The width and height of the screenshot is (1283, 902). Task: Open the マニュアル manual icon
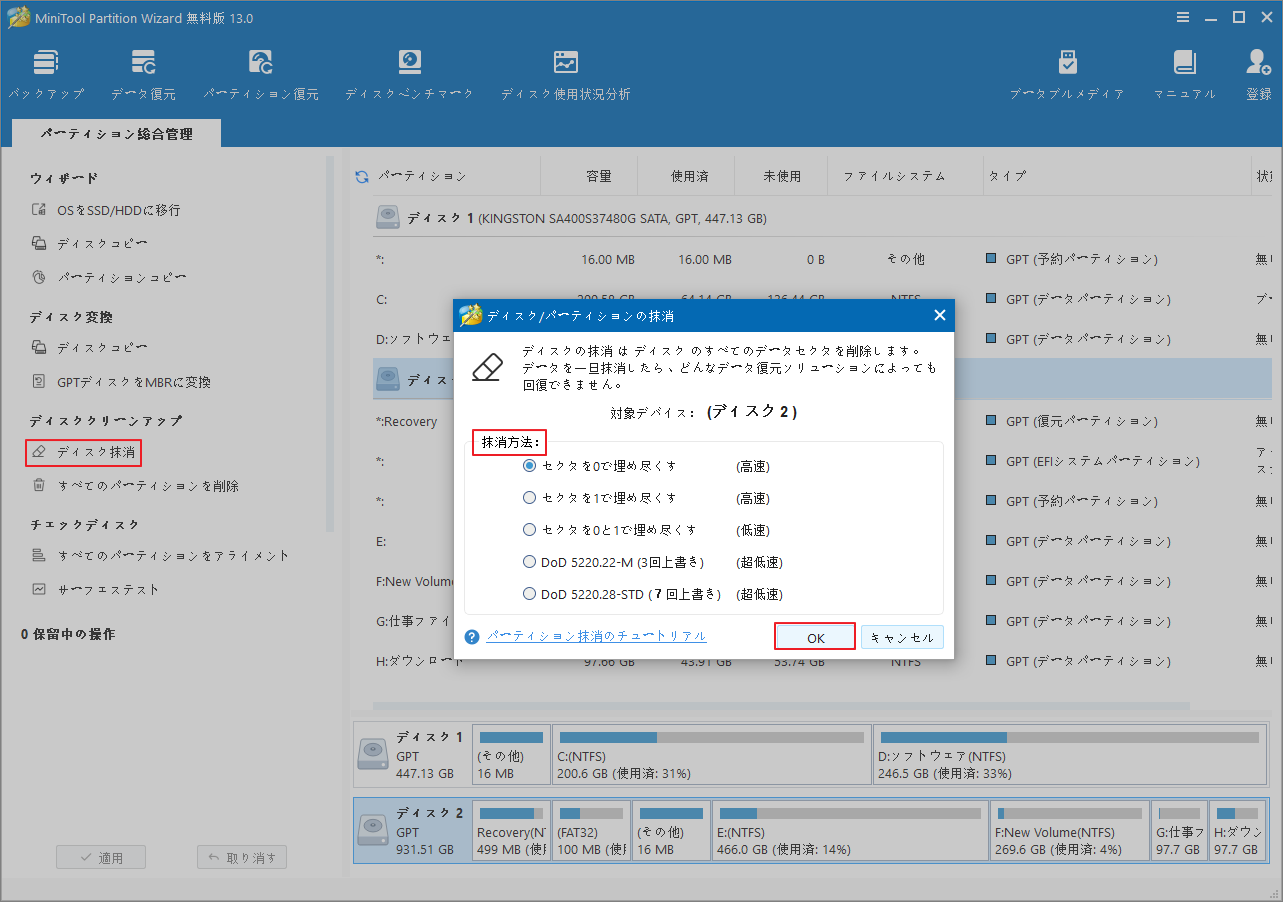[x=1185, y=74]
